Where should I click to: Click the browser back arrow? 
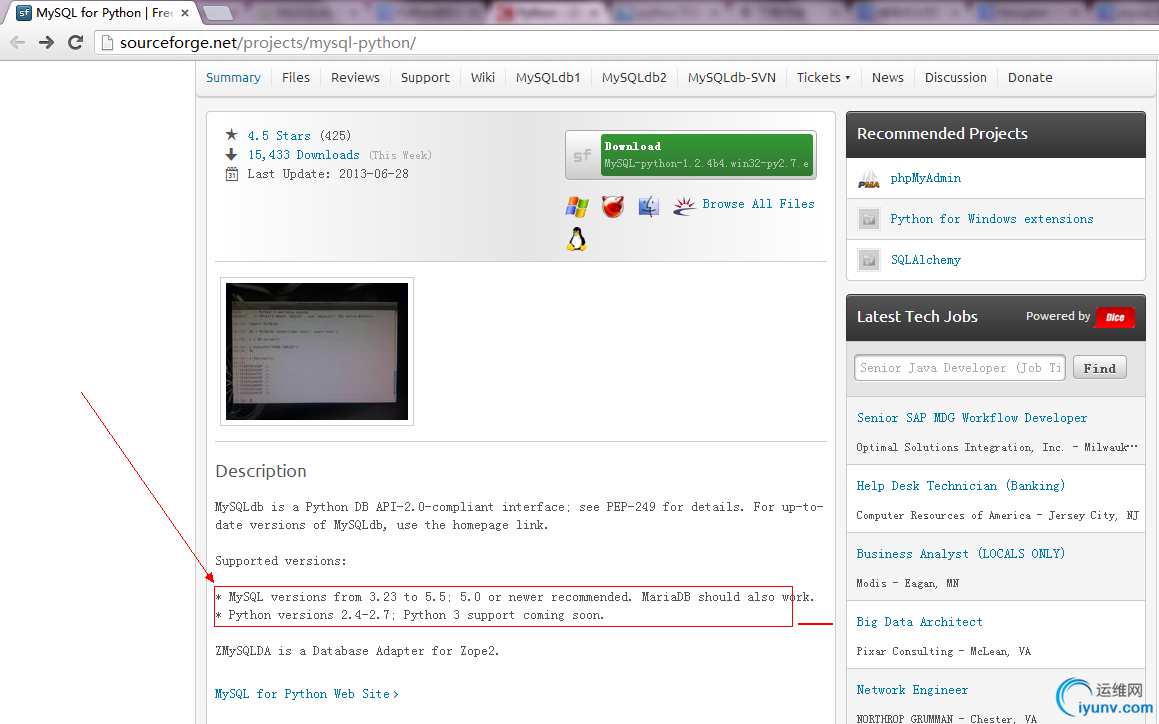[x=18, y=42]
